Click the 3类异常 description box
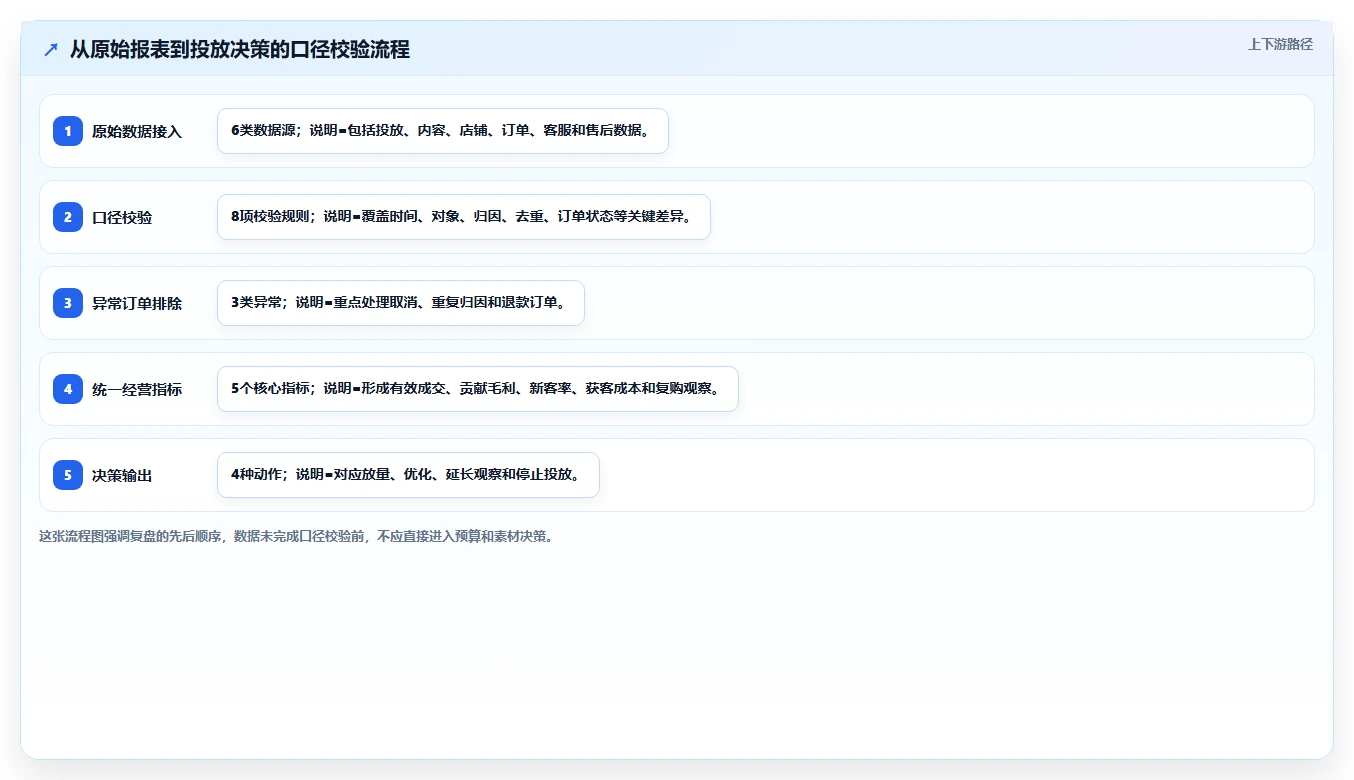The width and height of the screenshot is (1354, 780). (401, 303)
